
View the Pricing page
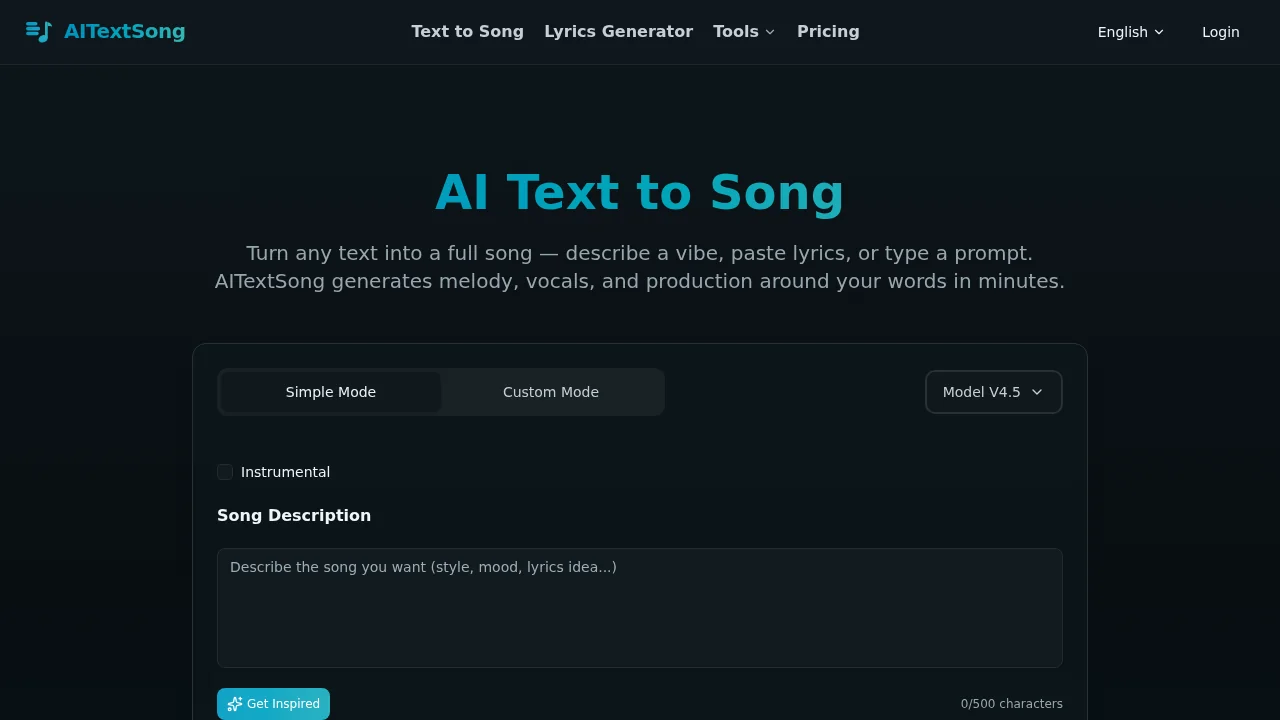click(x=828, y=31)
